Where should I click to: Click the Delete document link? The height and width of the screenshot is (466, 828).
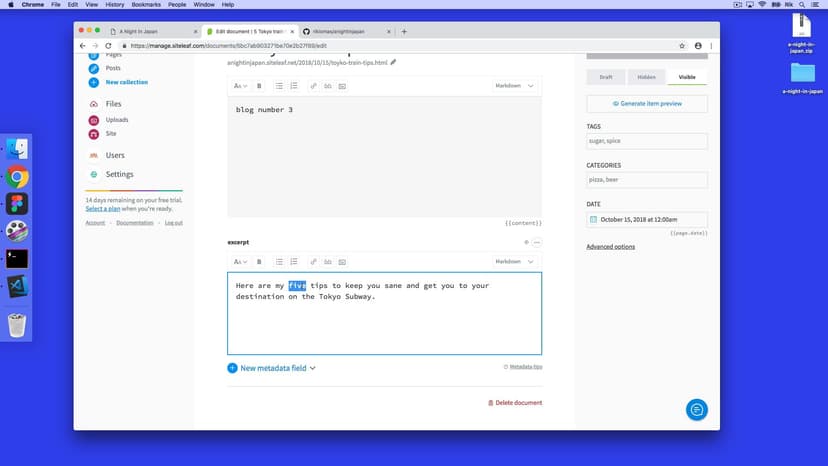point(515,402)
